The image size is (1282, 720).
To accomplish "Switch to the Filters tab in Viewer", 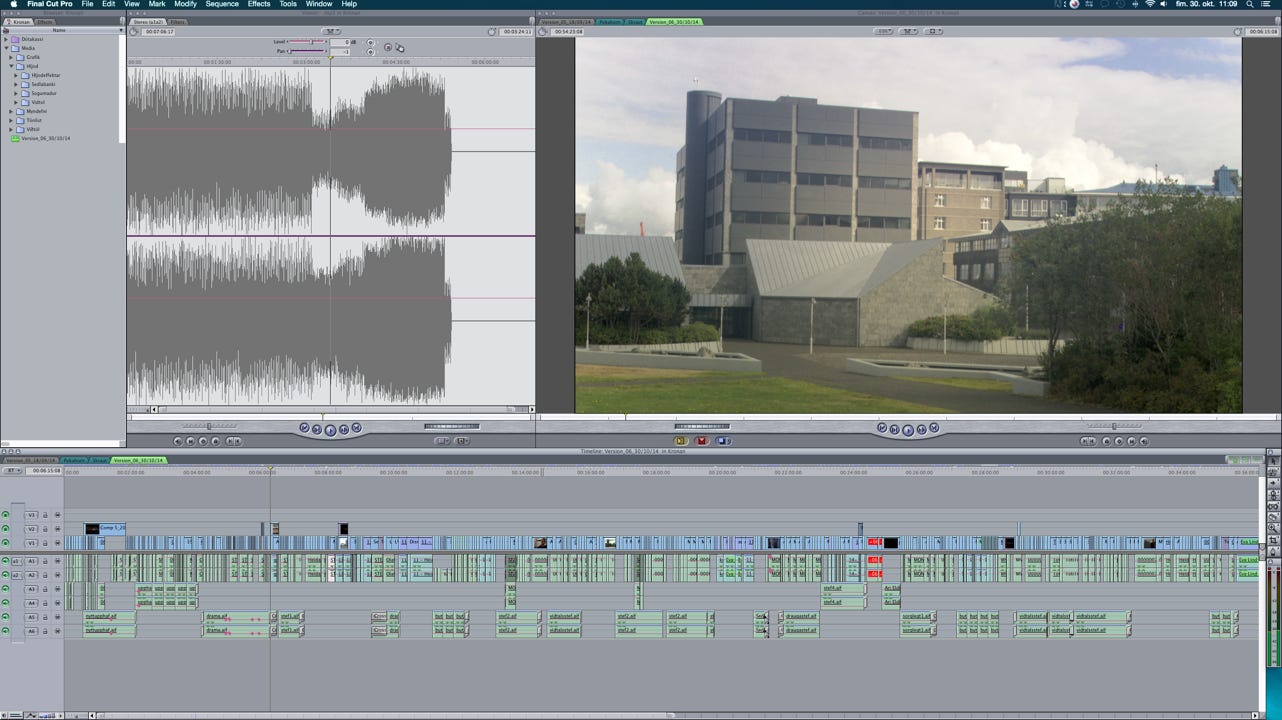I will pos(177,21).
